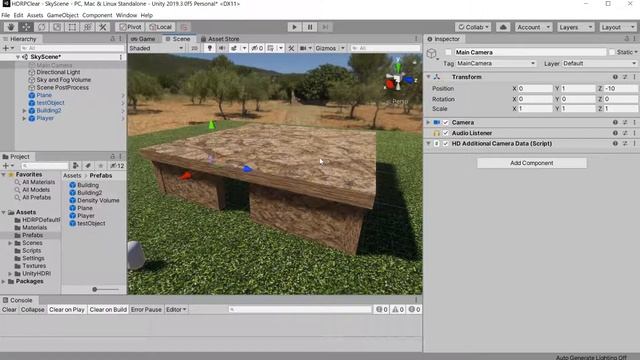Image resolution: width=640 pixels, height=360 pixels.
Task: Toggle Error Pause in Console
Action: [146, 309]
